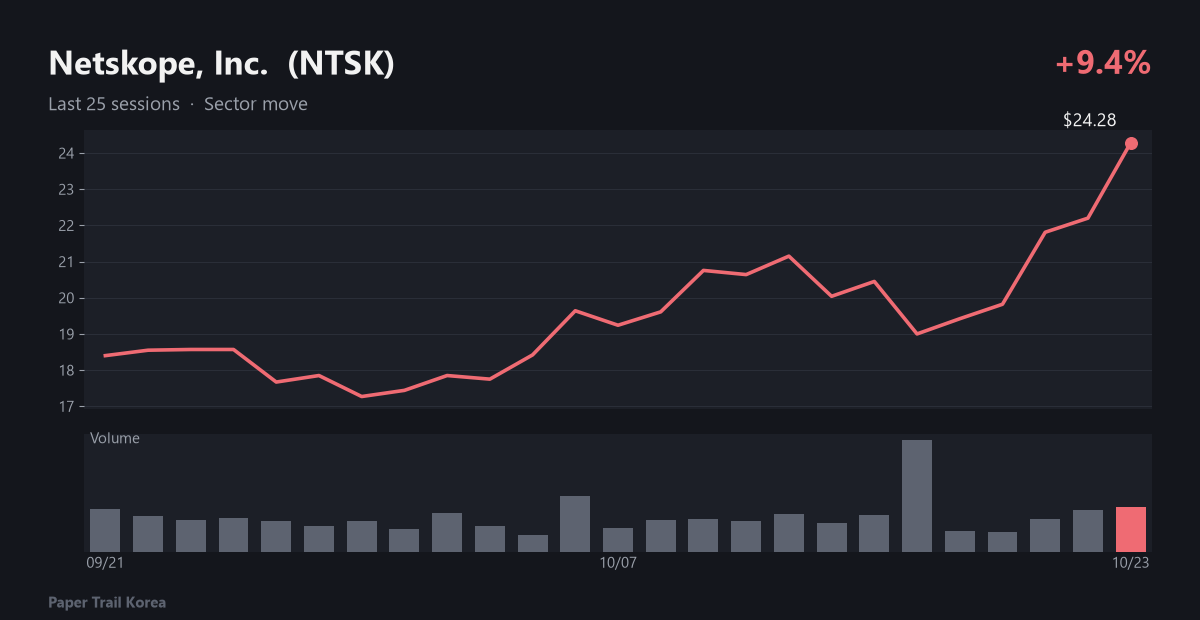1200x620 pixels.
Task: Click the Volume panel label
Action: pyautogui.click(x=115, y=438)
